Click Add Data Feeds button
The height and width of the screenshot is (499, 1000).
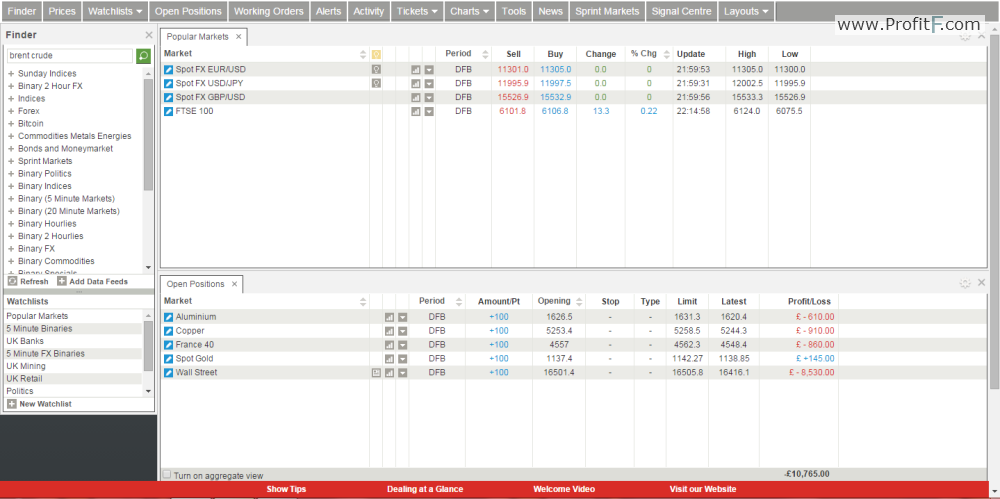pyautogui.click(x=92, y=281)
